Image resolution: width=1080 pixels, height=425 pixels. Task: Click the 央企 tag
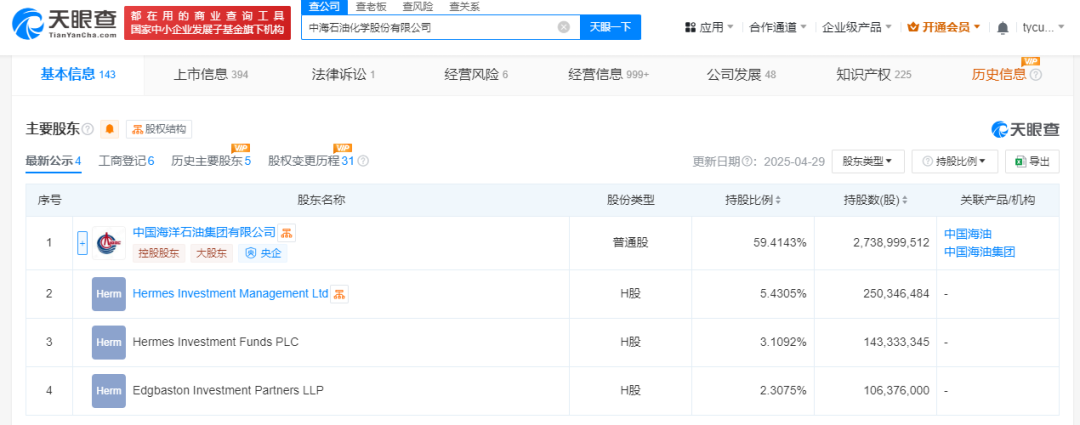click(x=263, y=253)
